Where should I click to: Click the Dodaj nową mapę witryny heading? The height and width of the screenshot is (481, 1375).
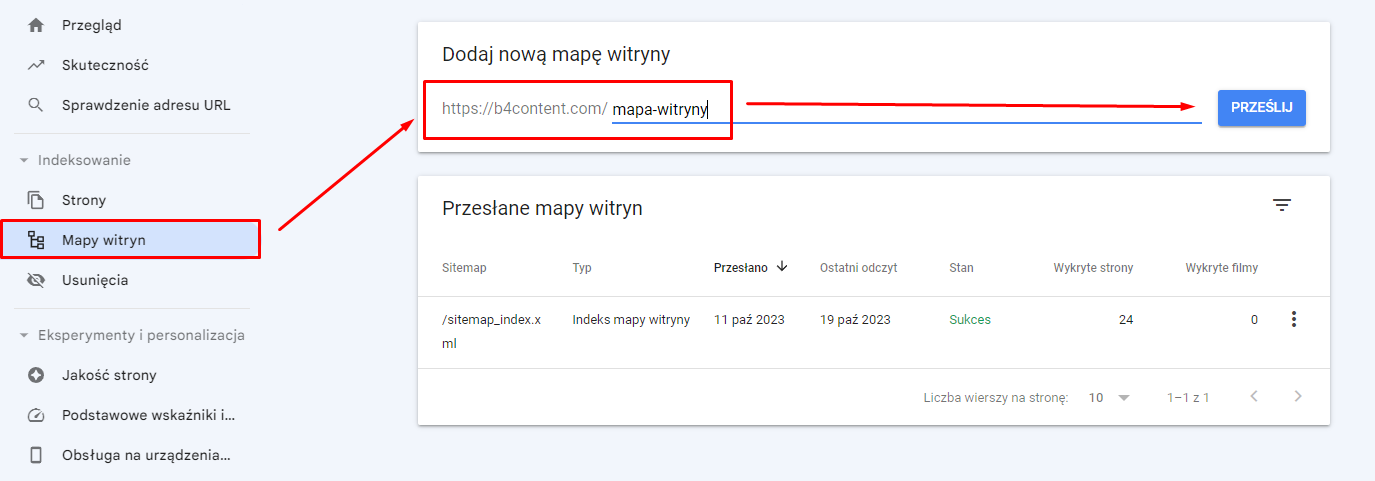click(x=556, y=55)
